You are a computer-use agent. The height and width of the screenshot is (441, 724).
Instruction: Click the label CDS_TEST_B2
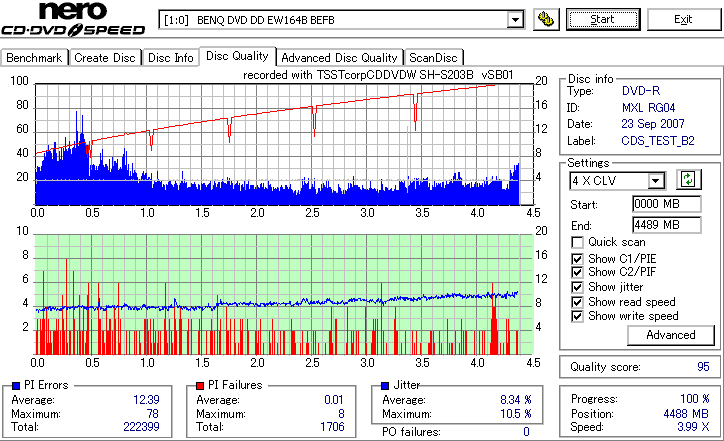tap(658, 141)
